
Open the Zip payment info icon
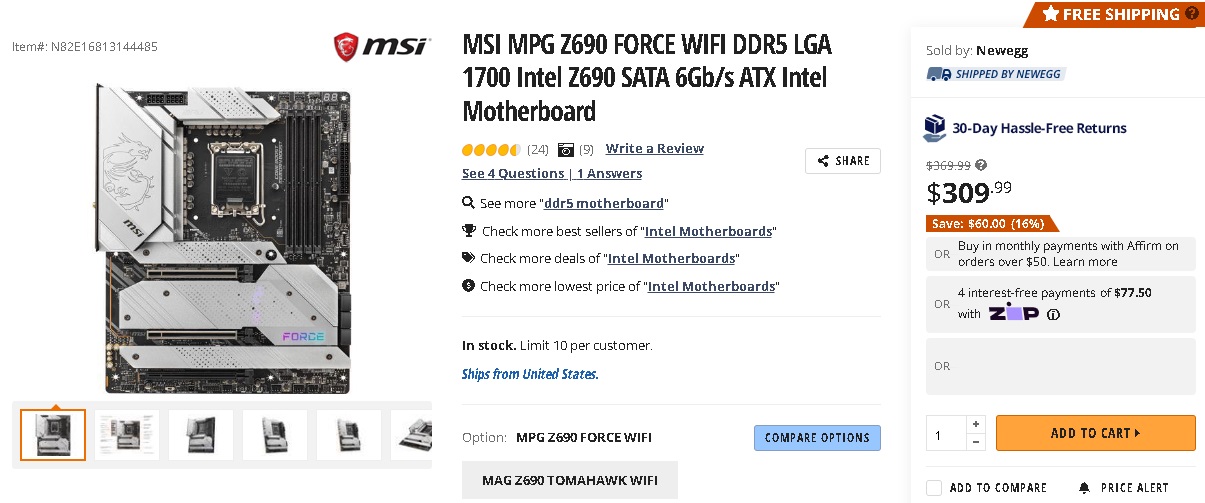pyautogui.click(x=1053, y=314)
